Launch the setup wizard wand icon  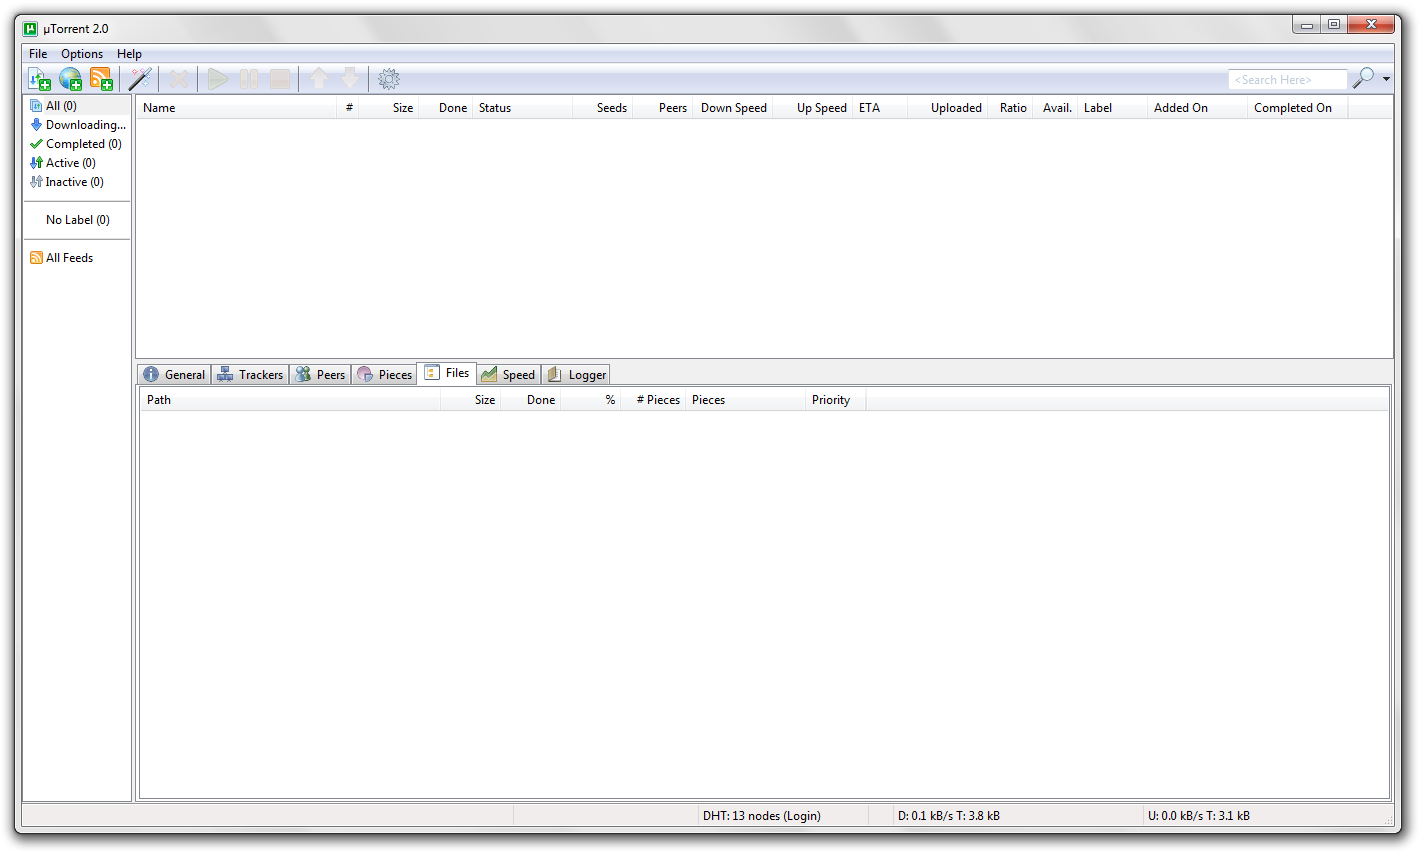pyautogui.click(x=140, y=78)
